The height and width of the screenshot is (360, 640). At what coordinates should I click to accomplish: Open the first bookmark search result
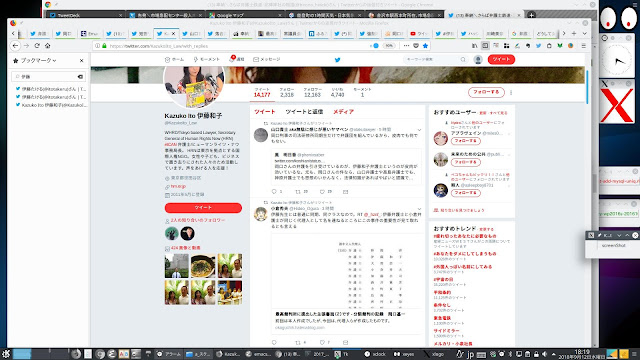coord(51,89)
